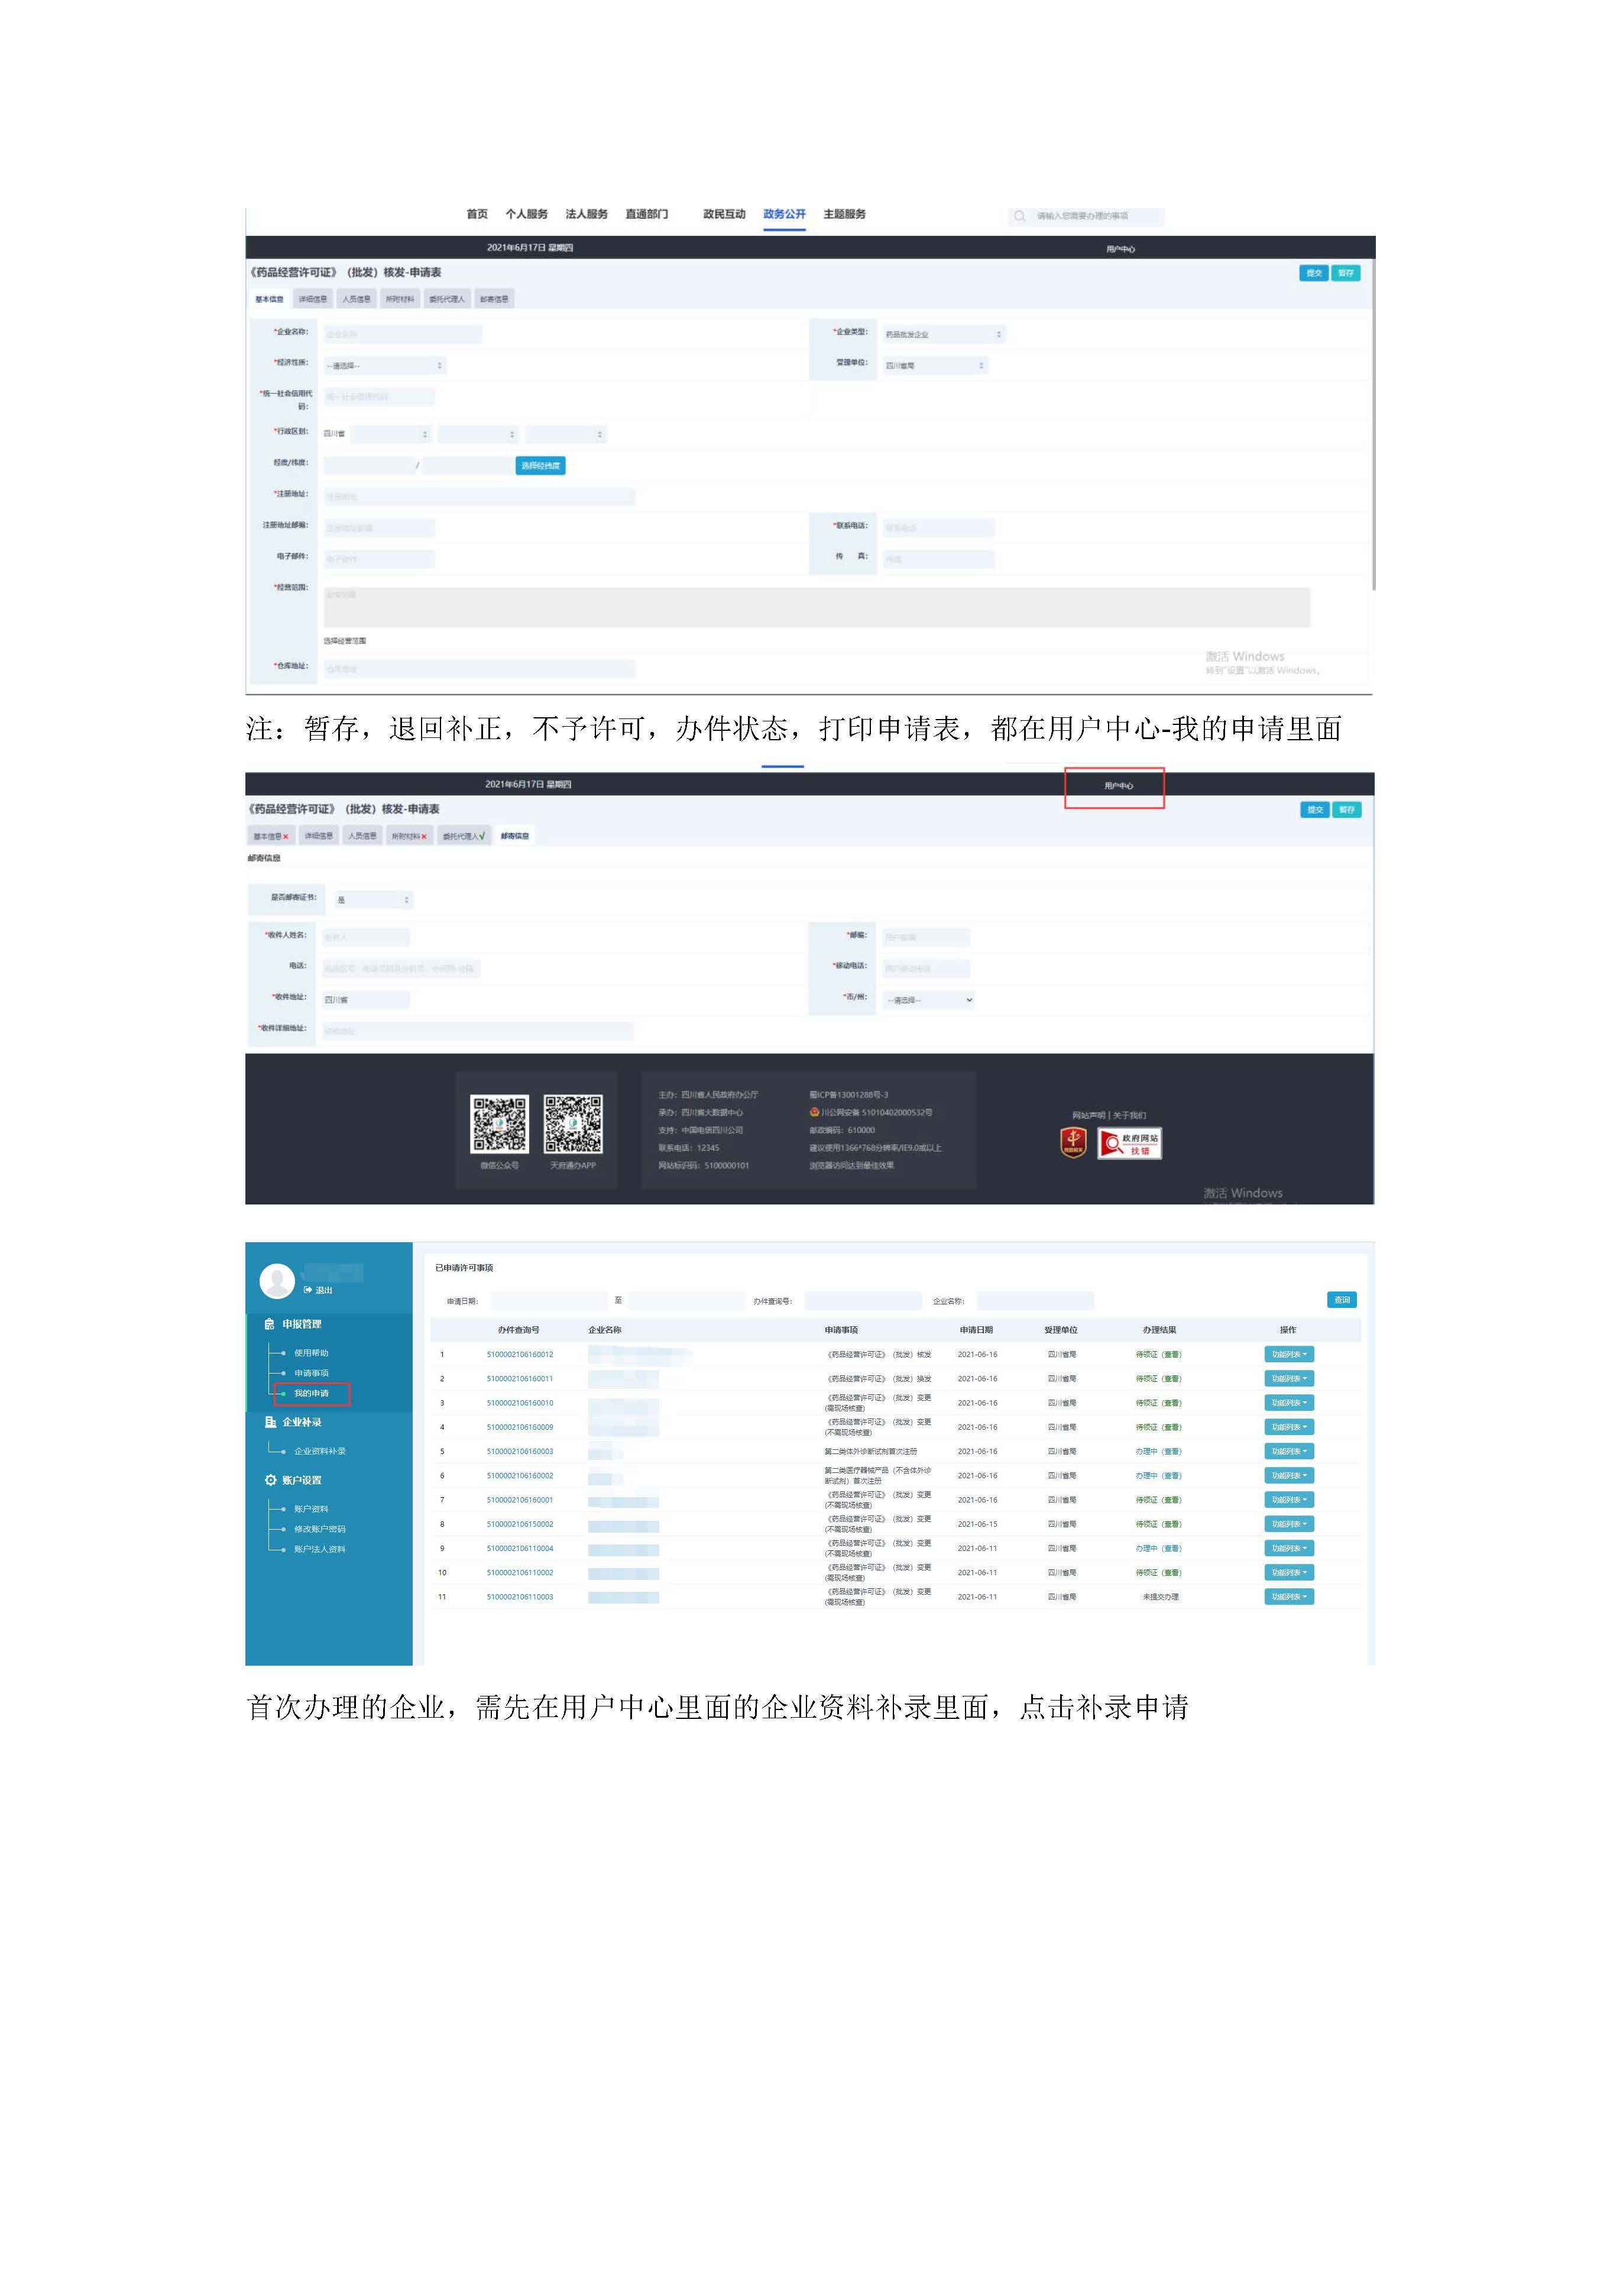Switch to the 基本信息 tab marked with red X
The width and height of the screenshot is (1623, 2296).
(270, 836)
